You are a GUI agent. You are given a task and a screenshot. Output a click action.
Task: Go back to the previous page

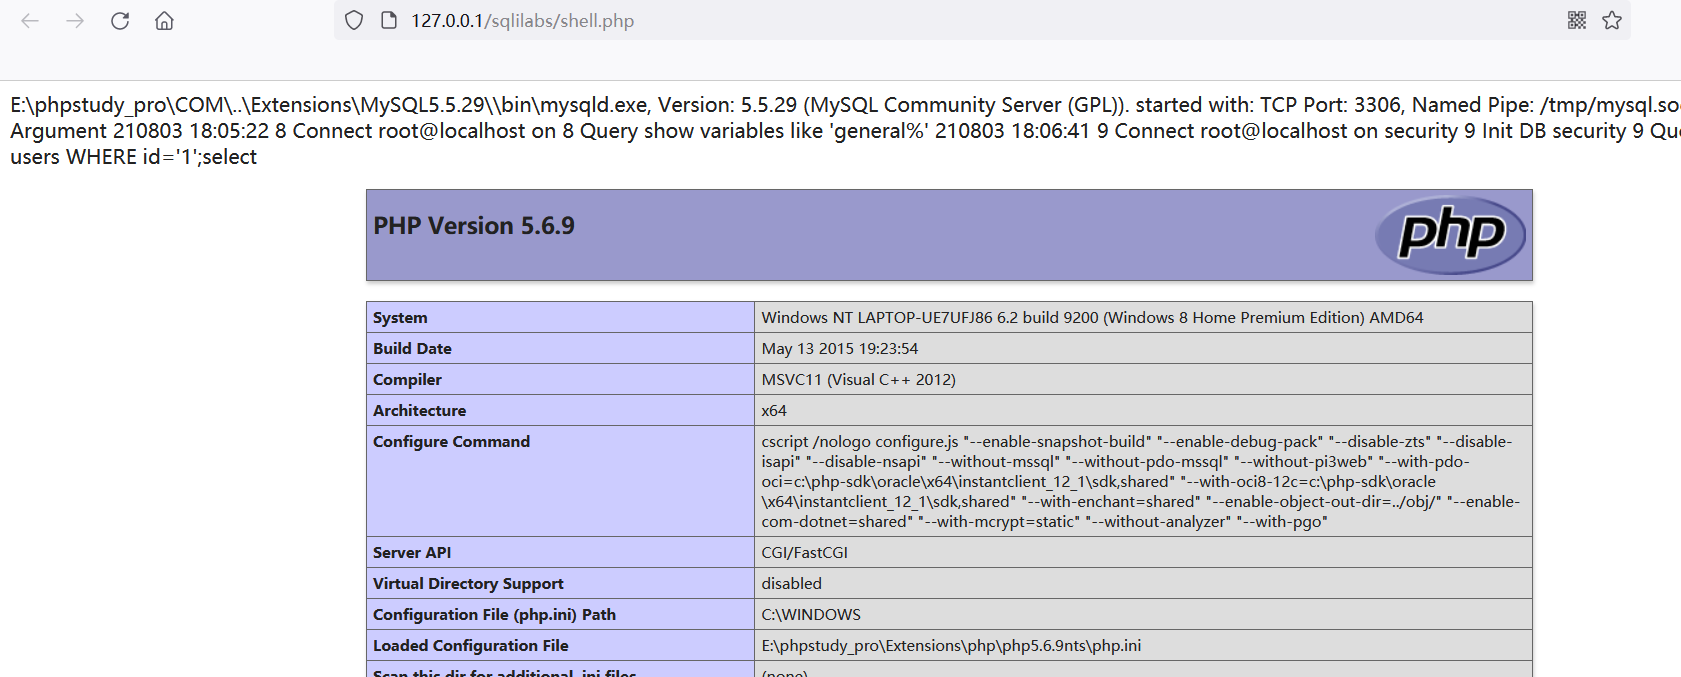[30, 21]
